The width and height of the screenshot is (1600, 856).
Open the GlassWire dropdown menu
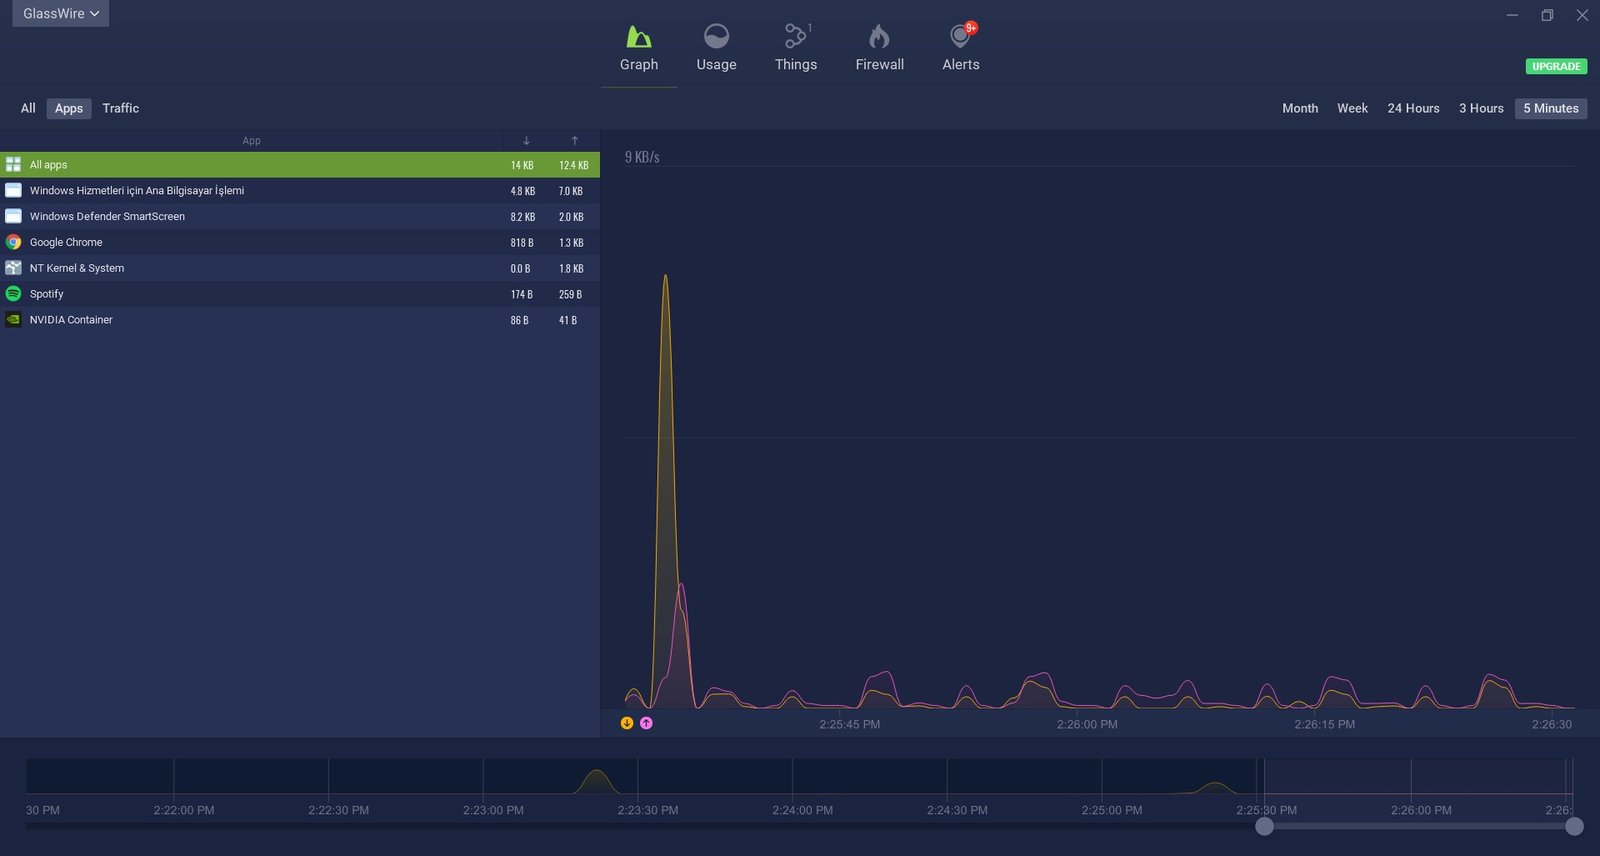[x=60, y=14]
